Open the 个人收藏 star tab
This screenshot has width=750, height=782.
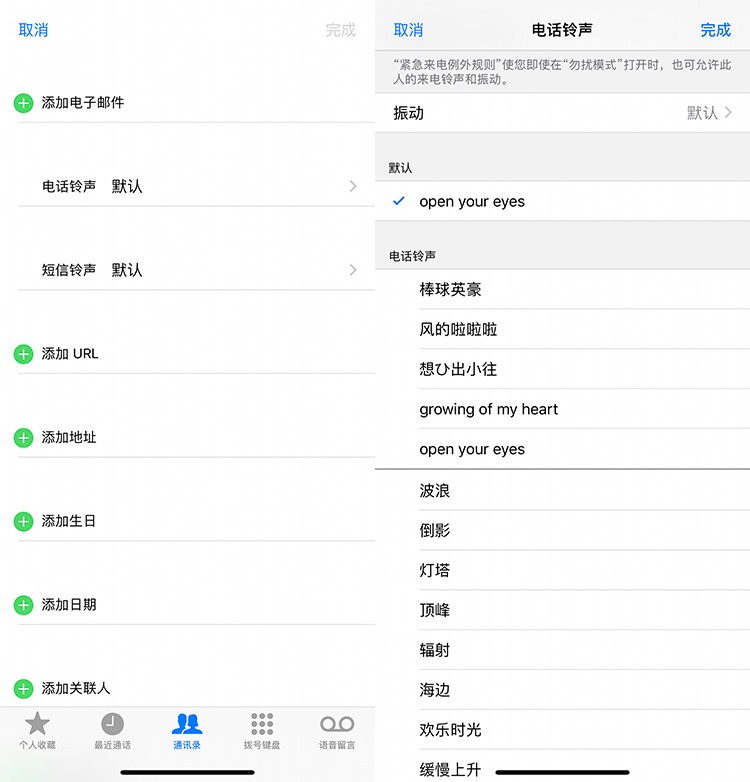coord(37,731)
